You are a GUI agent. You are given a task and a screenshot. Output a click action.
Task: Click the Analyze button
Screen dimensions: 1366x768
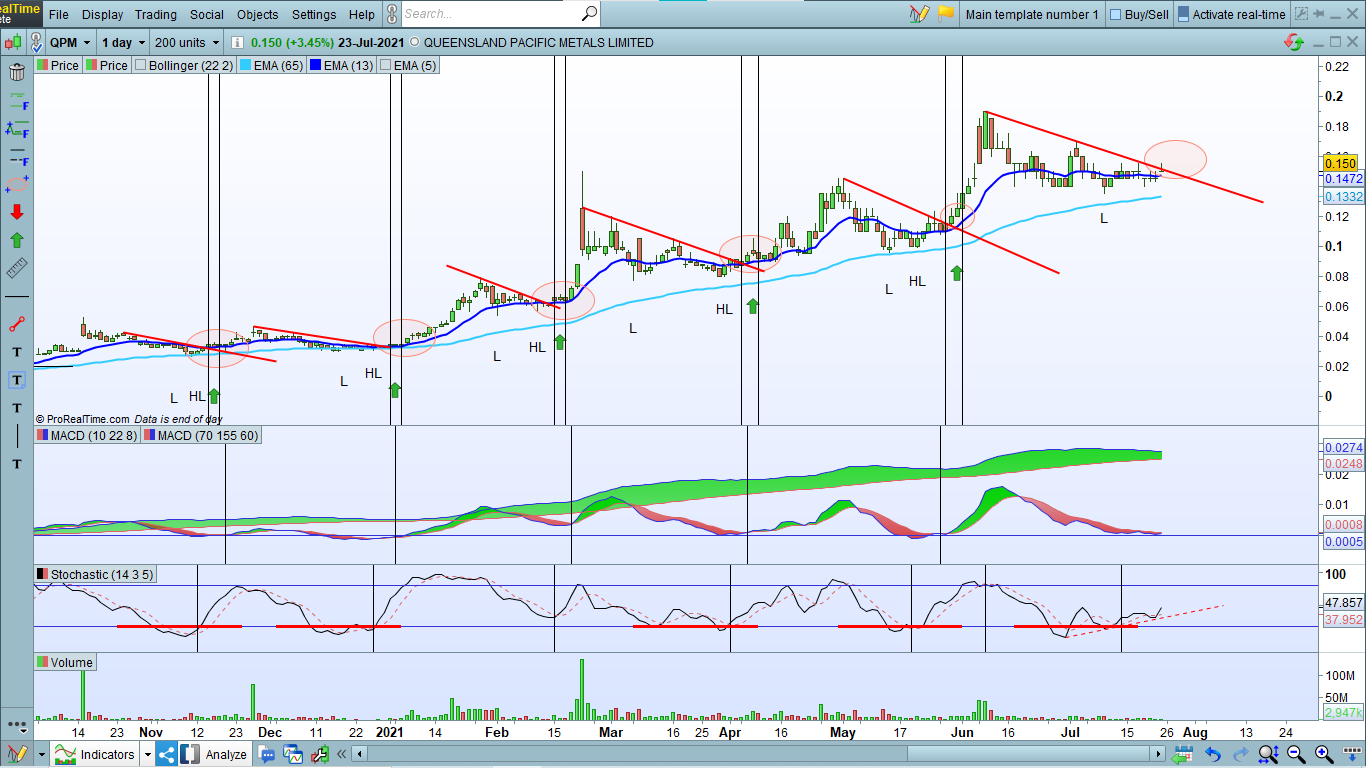pos(214,754)
